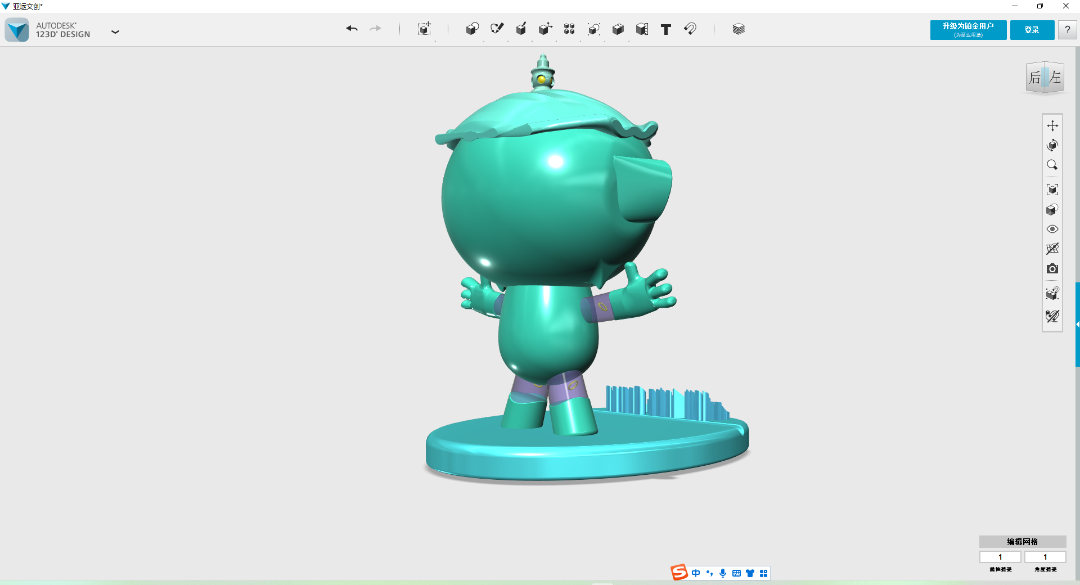Select the Zoom magnifier tool
The image size is (1080, 585).
pos(1052,165)
